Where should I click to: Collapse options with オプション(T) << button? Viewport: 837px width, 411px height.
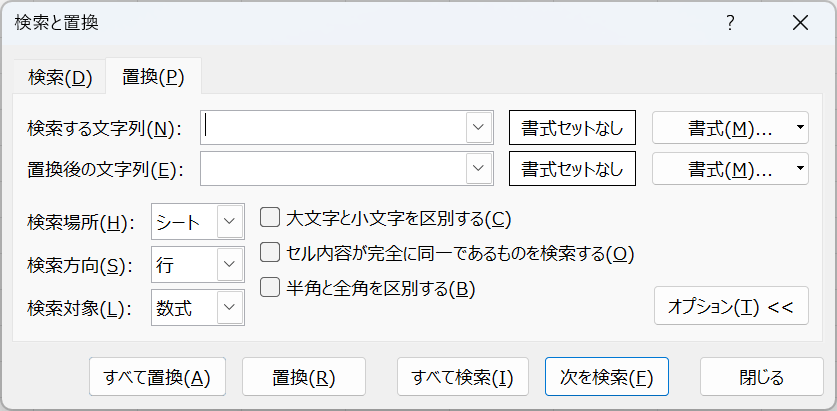tap(730, 307)
